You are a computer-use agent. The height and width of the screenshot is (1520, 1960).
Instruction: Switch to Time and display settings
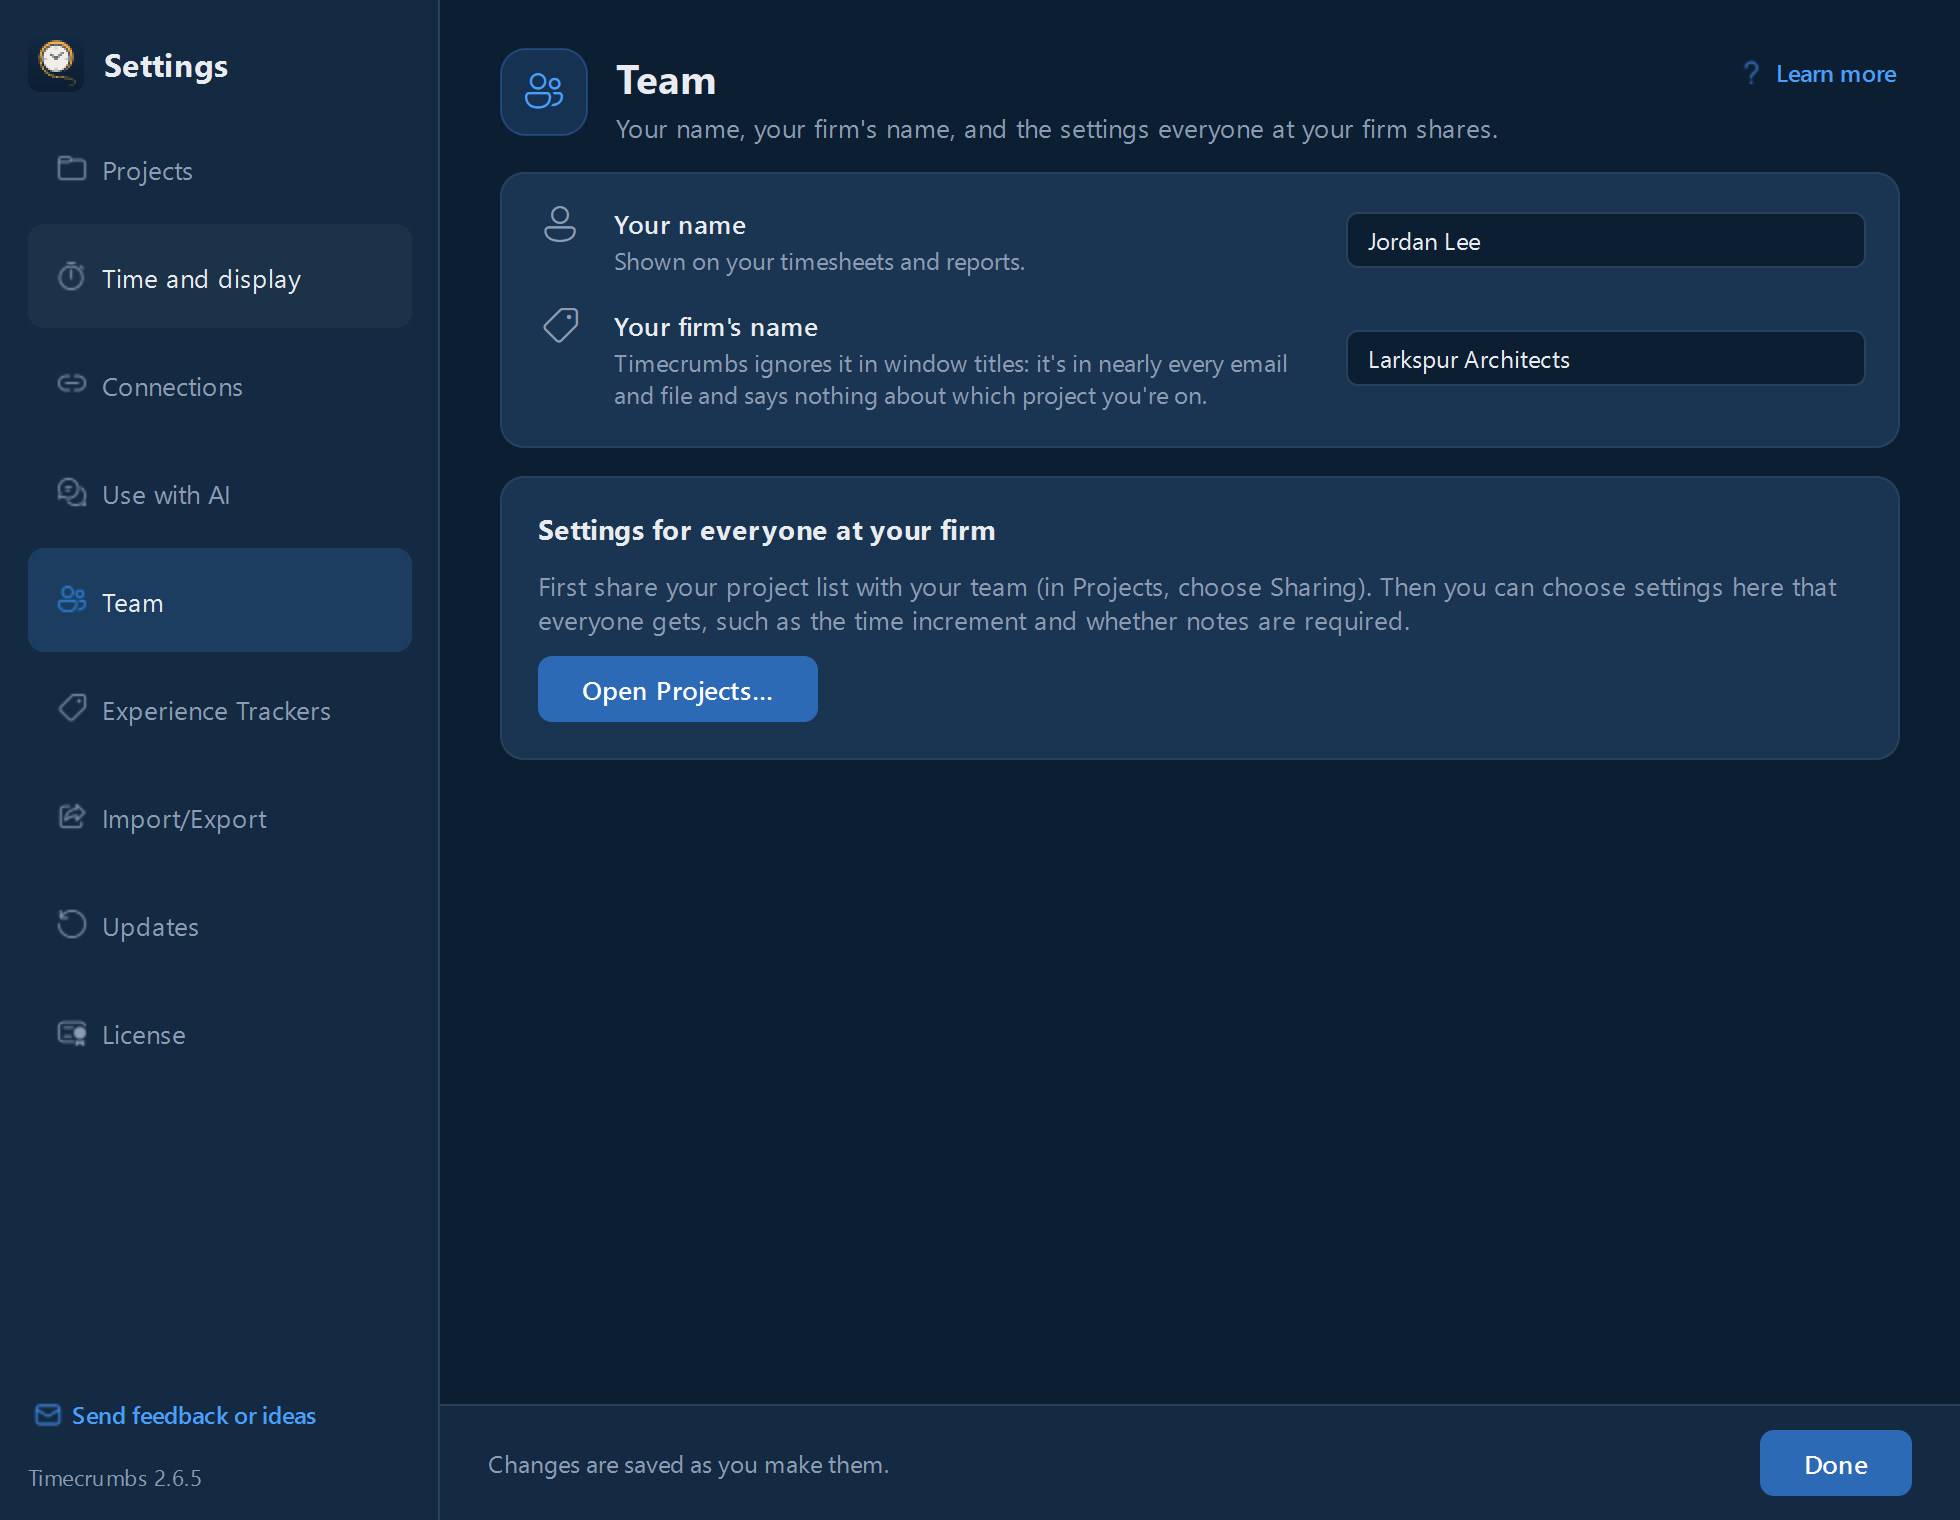tap(220, 276)
